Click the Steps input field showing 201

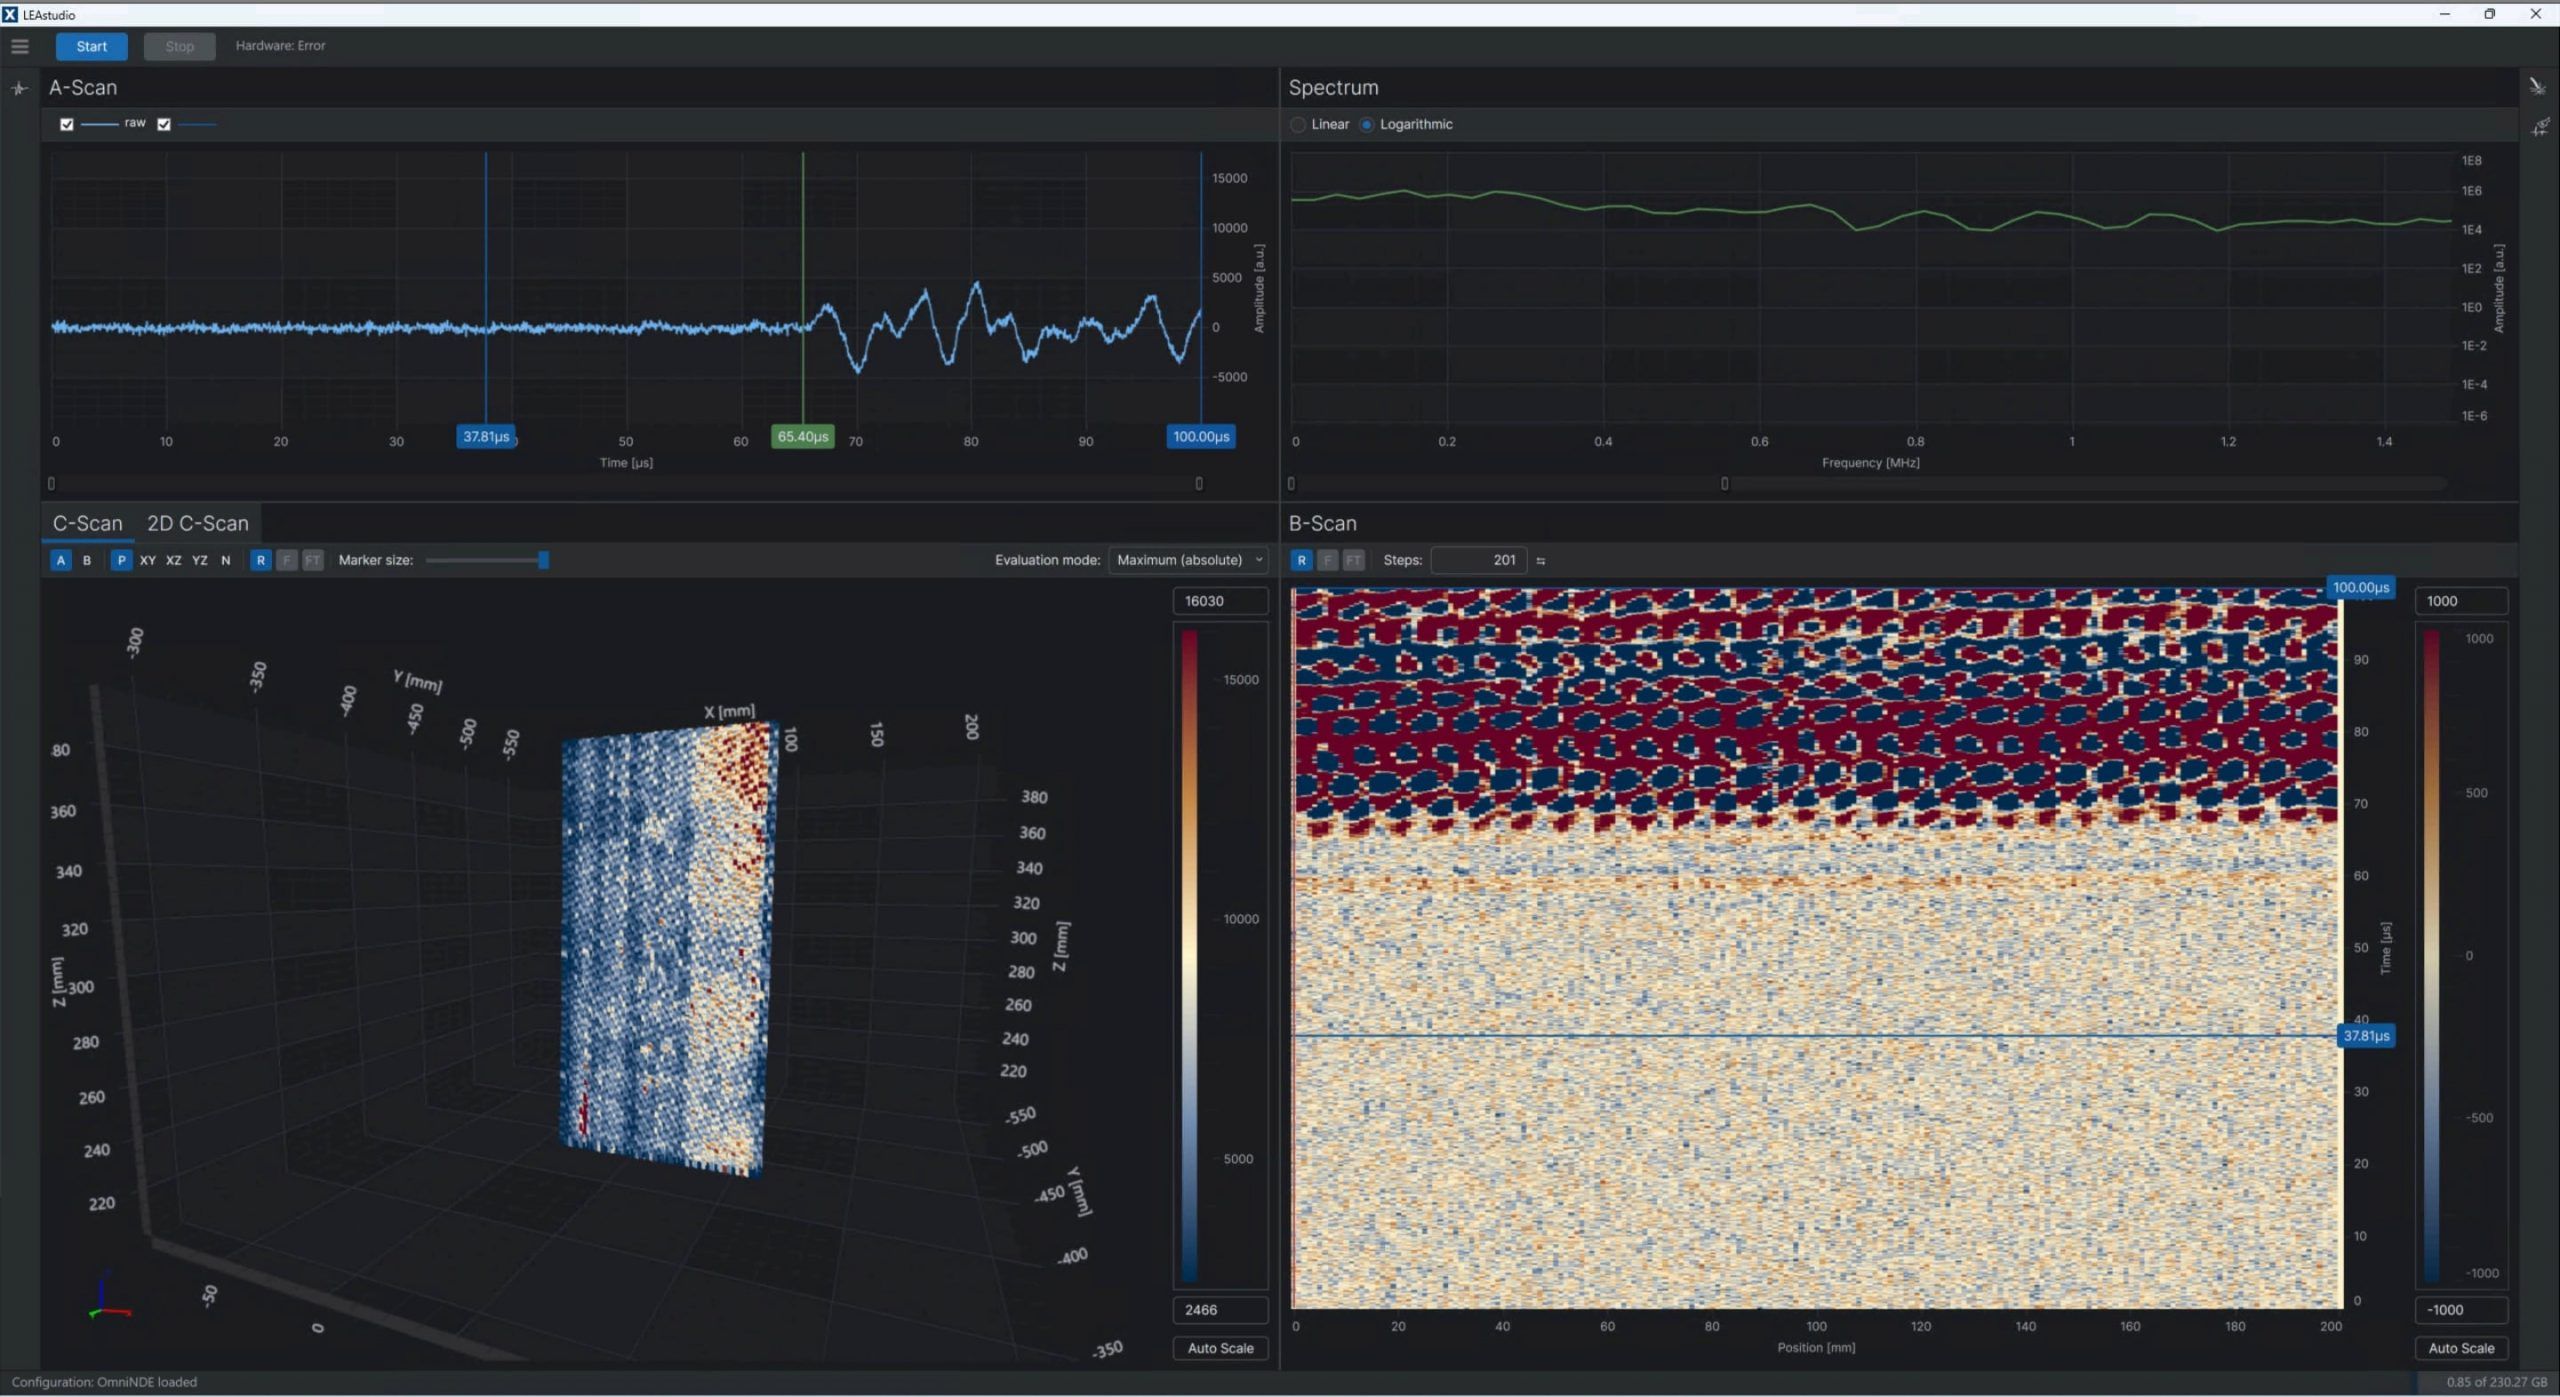1480,560
